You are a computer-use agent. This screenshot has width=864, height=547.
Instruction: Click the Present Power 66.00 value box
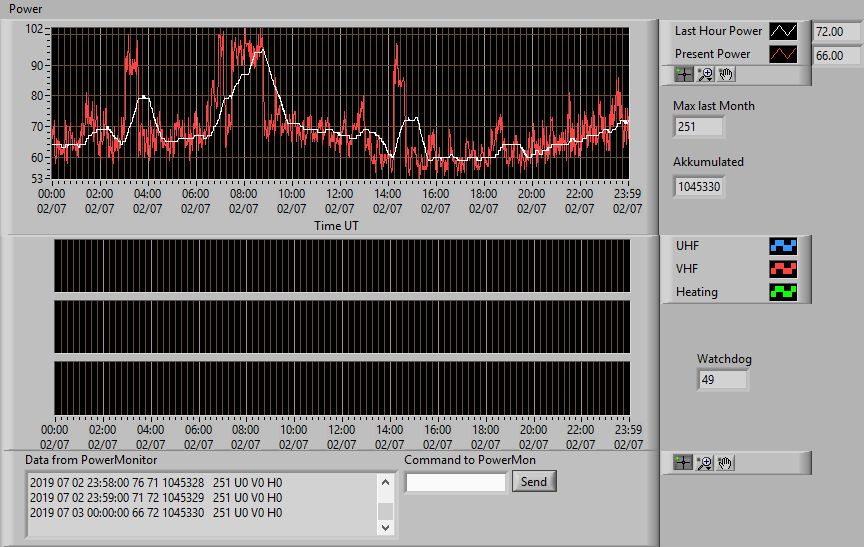point(836,56)
